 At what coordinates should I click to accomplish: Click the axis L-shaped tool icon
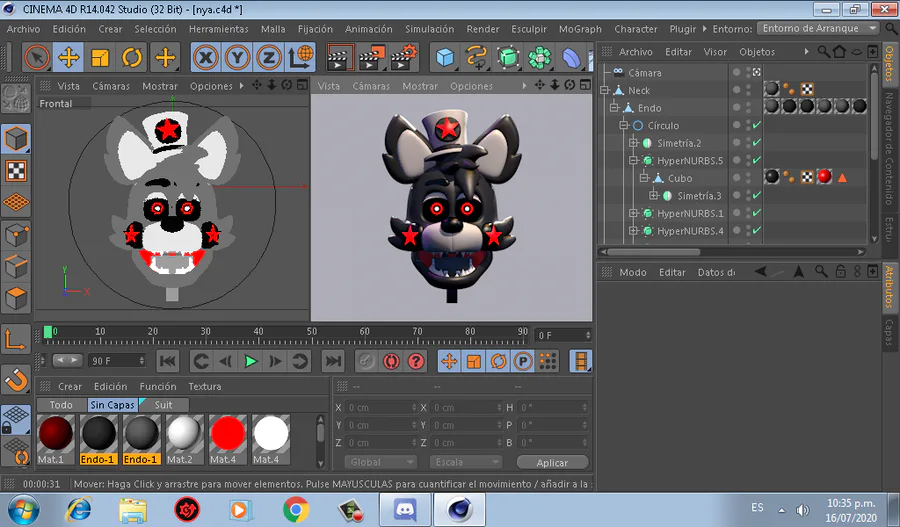[16, 339]
